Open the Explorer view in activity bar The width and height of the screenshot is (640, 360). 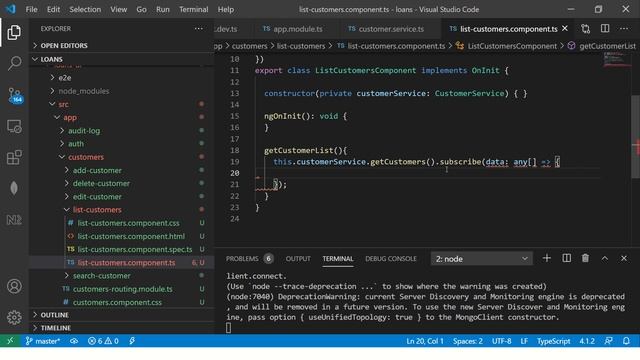click(14, 33)
